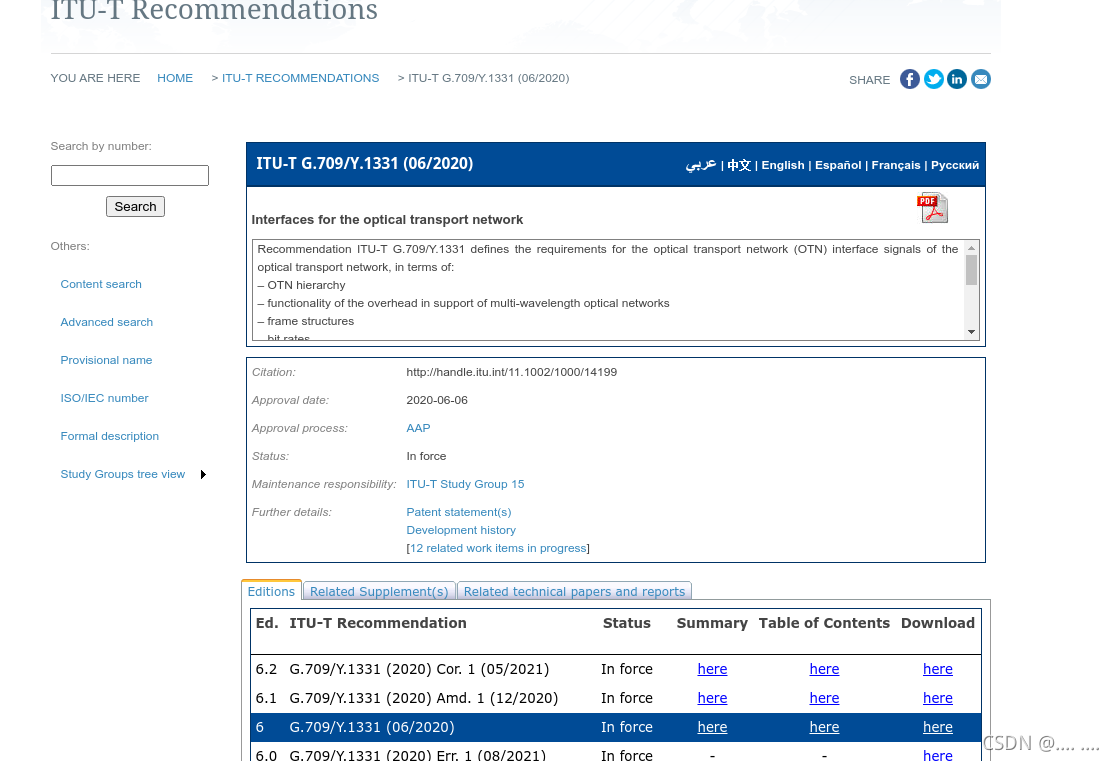This screenshot has height=761, width=1114.
Task: Open Summary 'here' for Amd. 1 (12/2020)
Action: tap(713, 698)
